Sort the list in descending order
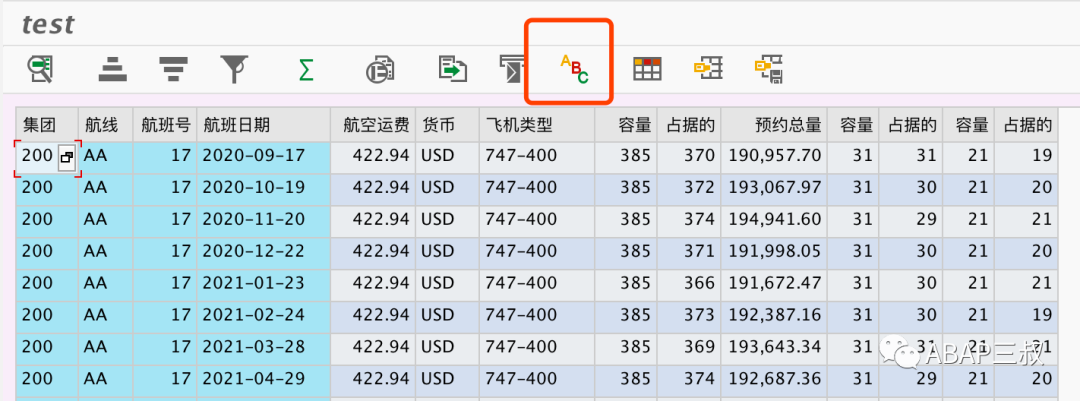 174,69
